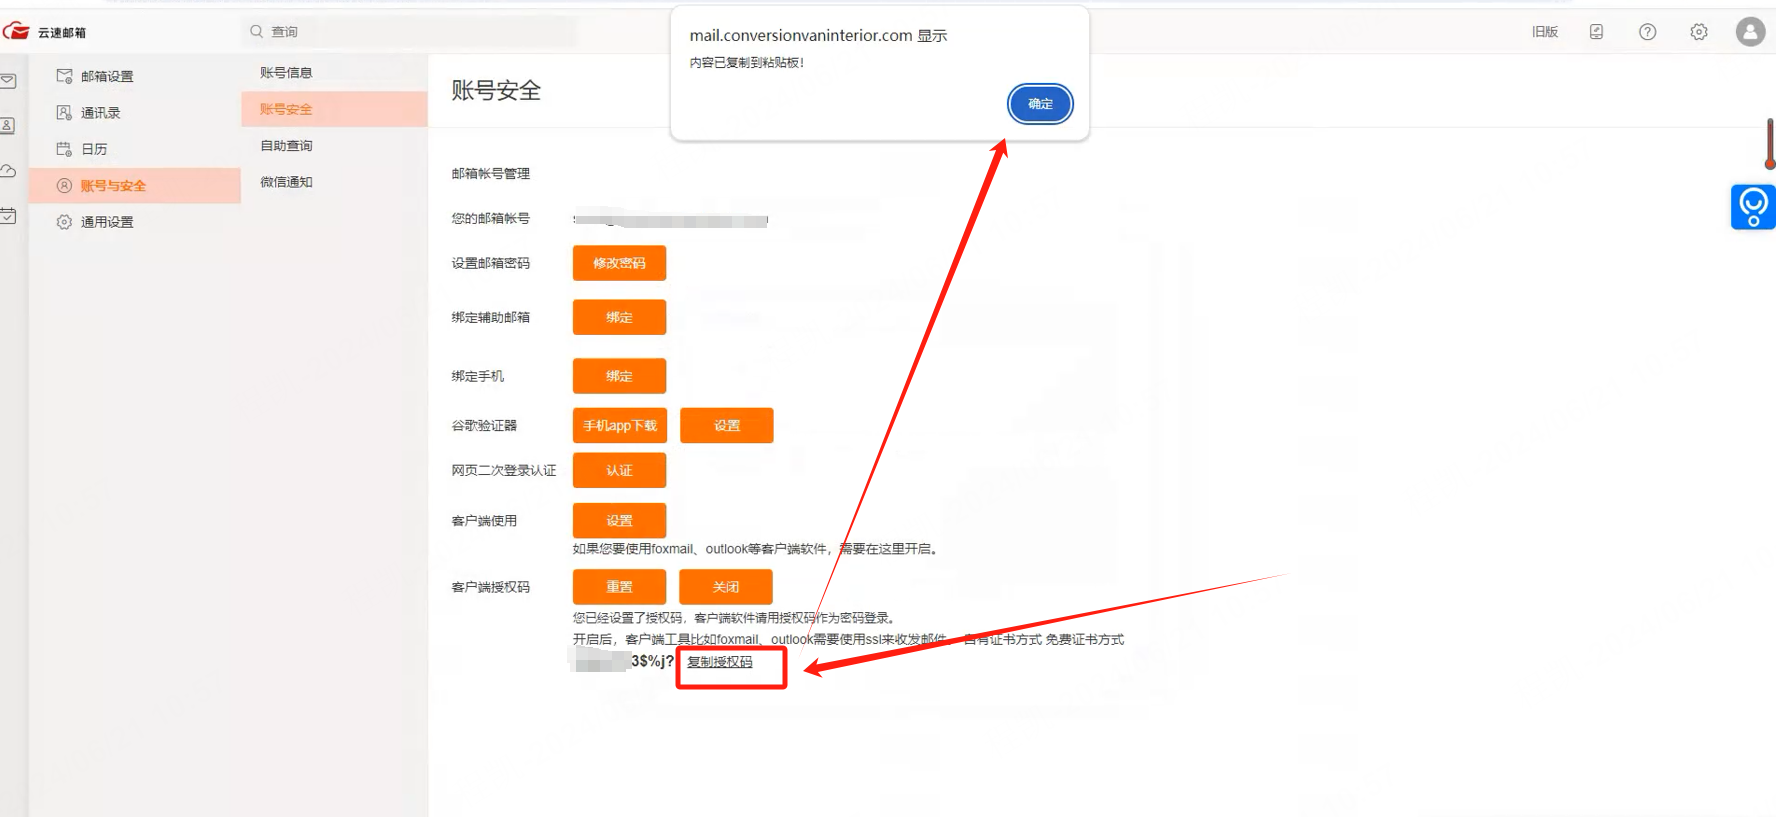
Task: Click 重置 for 客户端授权码
Action: pos(619,587)
